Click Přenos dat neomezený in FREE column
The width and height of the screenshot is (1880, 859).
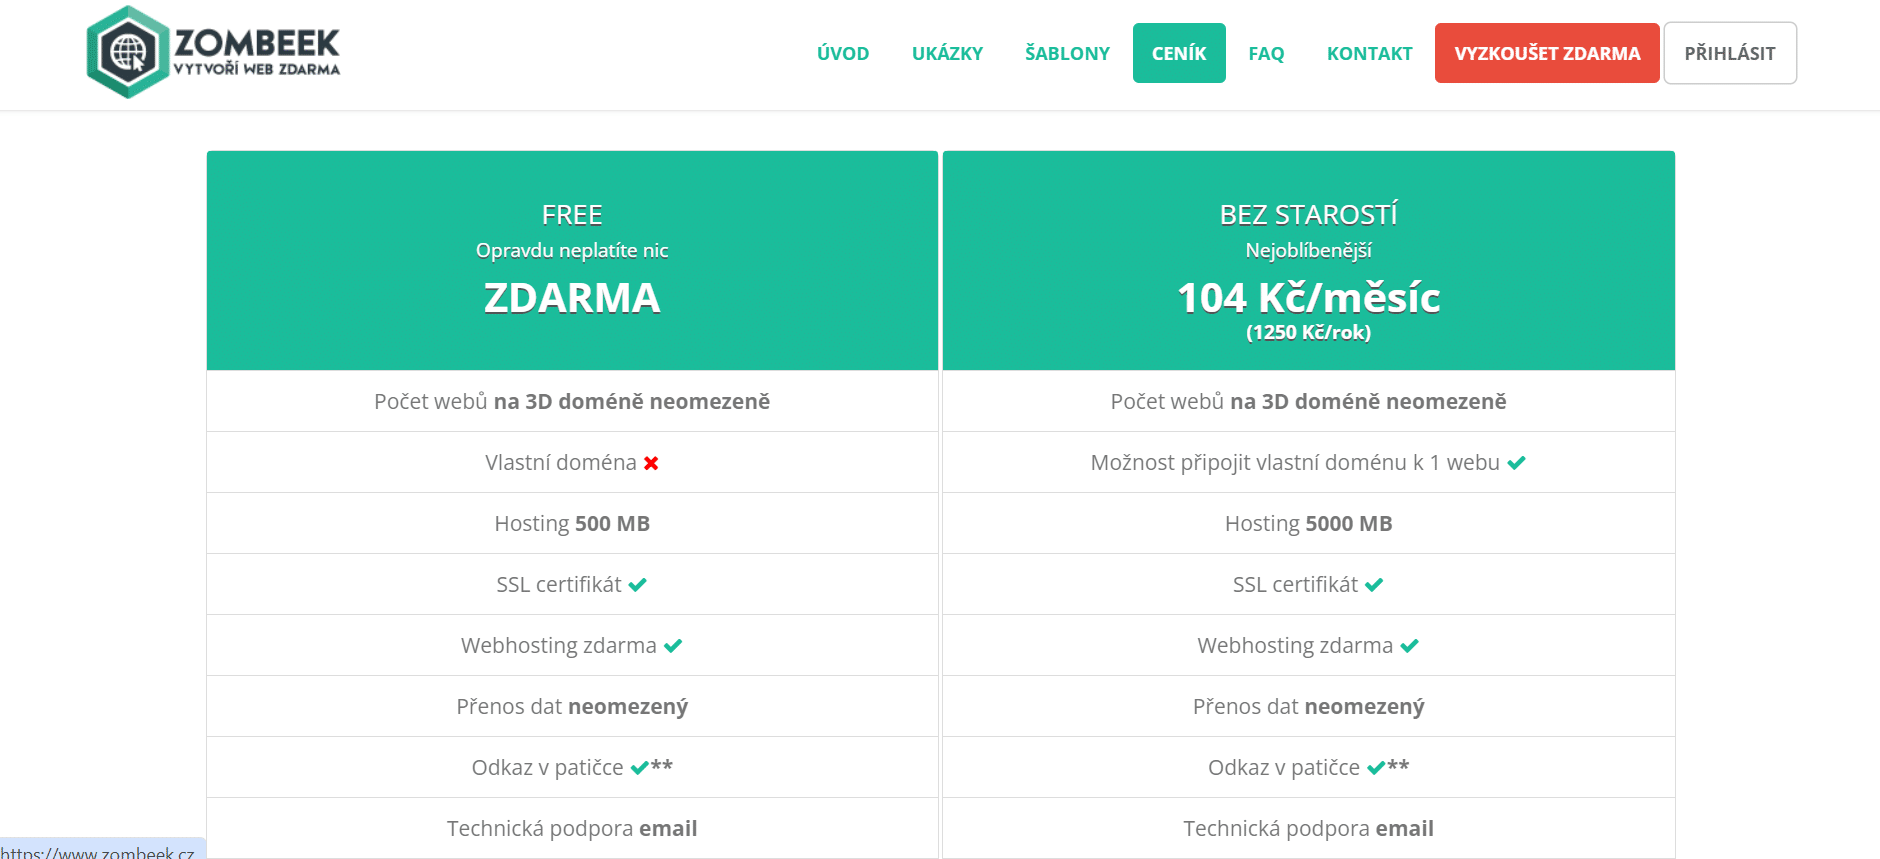[572, 706]
